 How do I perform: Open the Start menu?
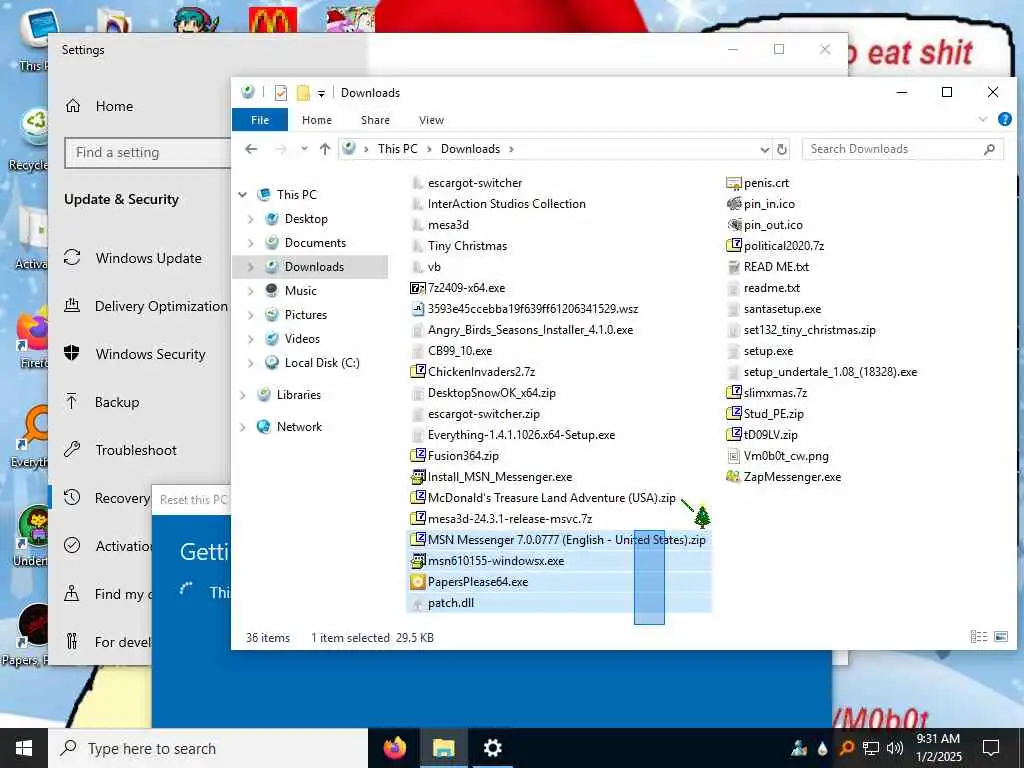pos(24,748)
